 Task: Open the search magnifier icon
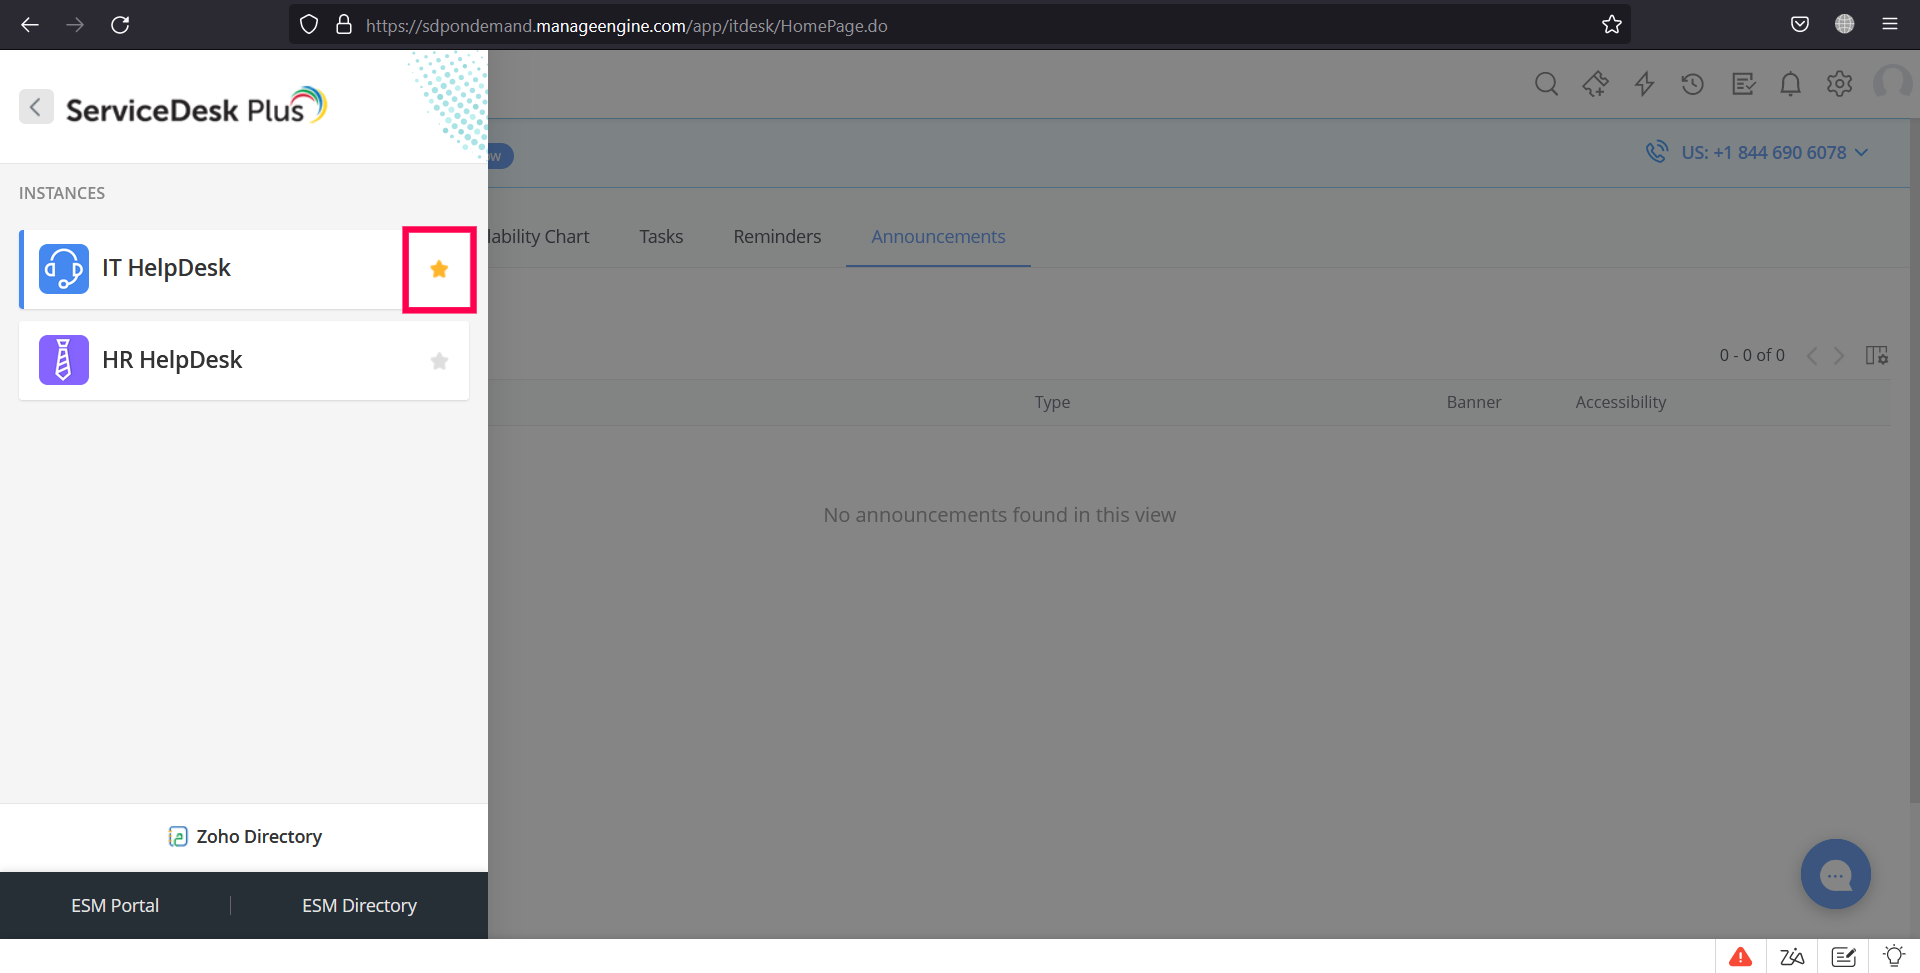click(1546, 84)
